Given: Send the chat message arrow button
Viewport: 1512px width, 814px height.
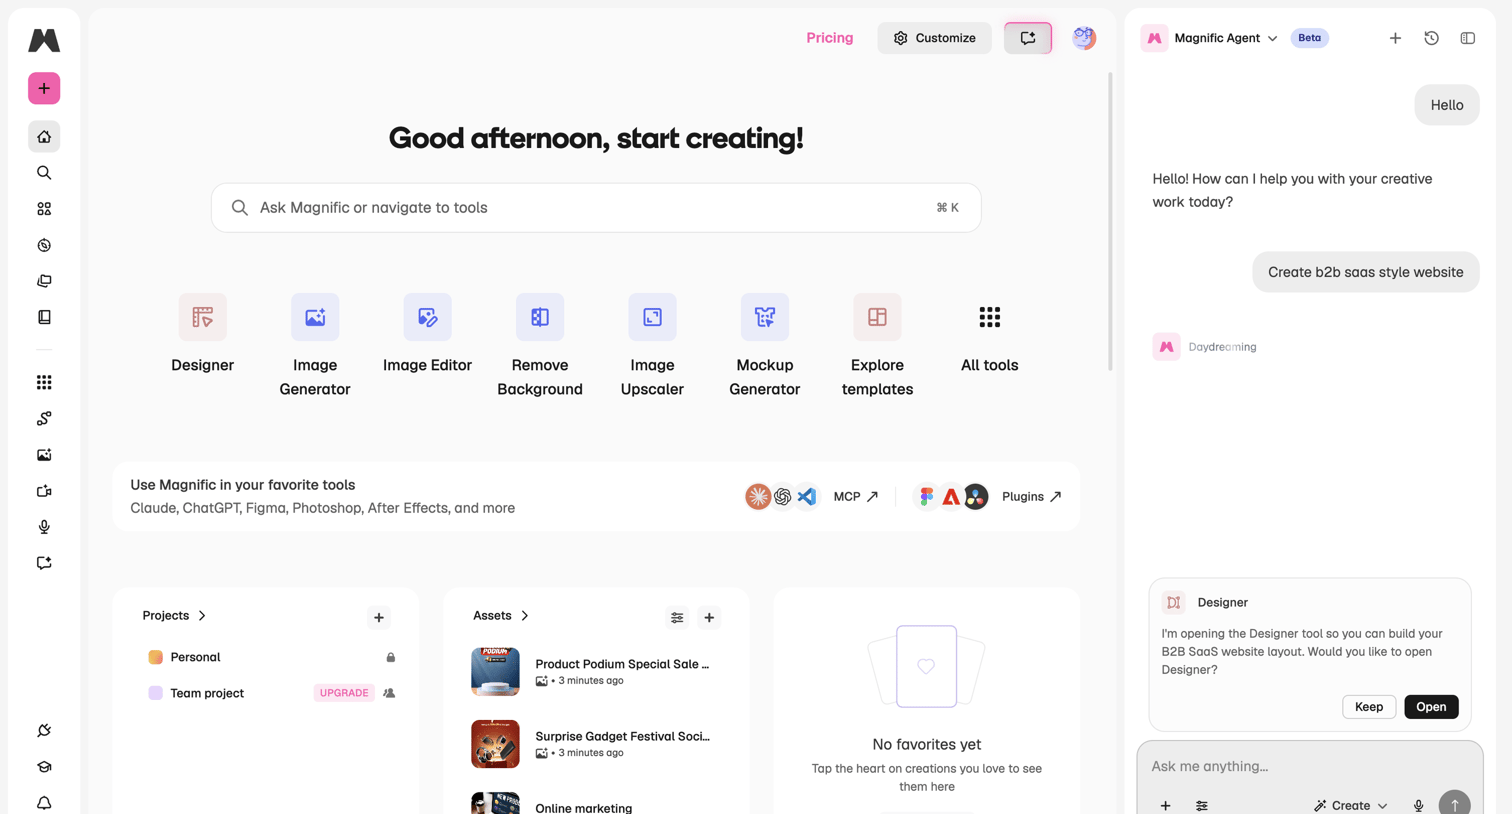Looking at the screenshot, I should tap(1454, 803).
